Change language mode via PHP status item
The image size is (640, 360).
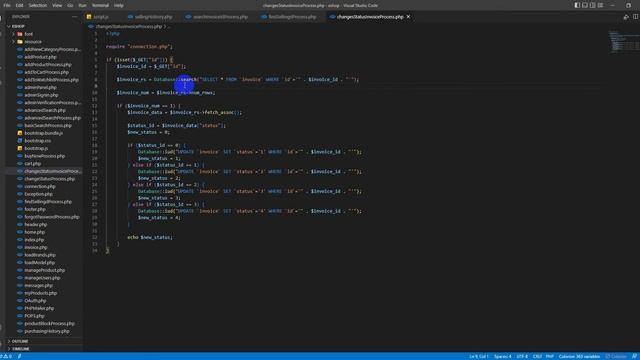(x=550, y=356)
